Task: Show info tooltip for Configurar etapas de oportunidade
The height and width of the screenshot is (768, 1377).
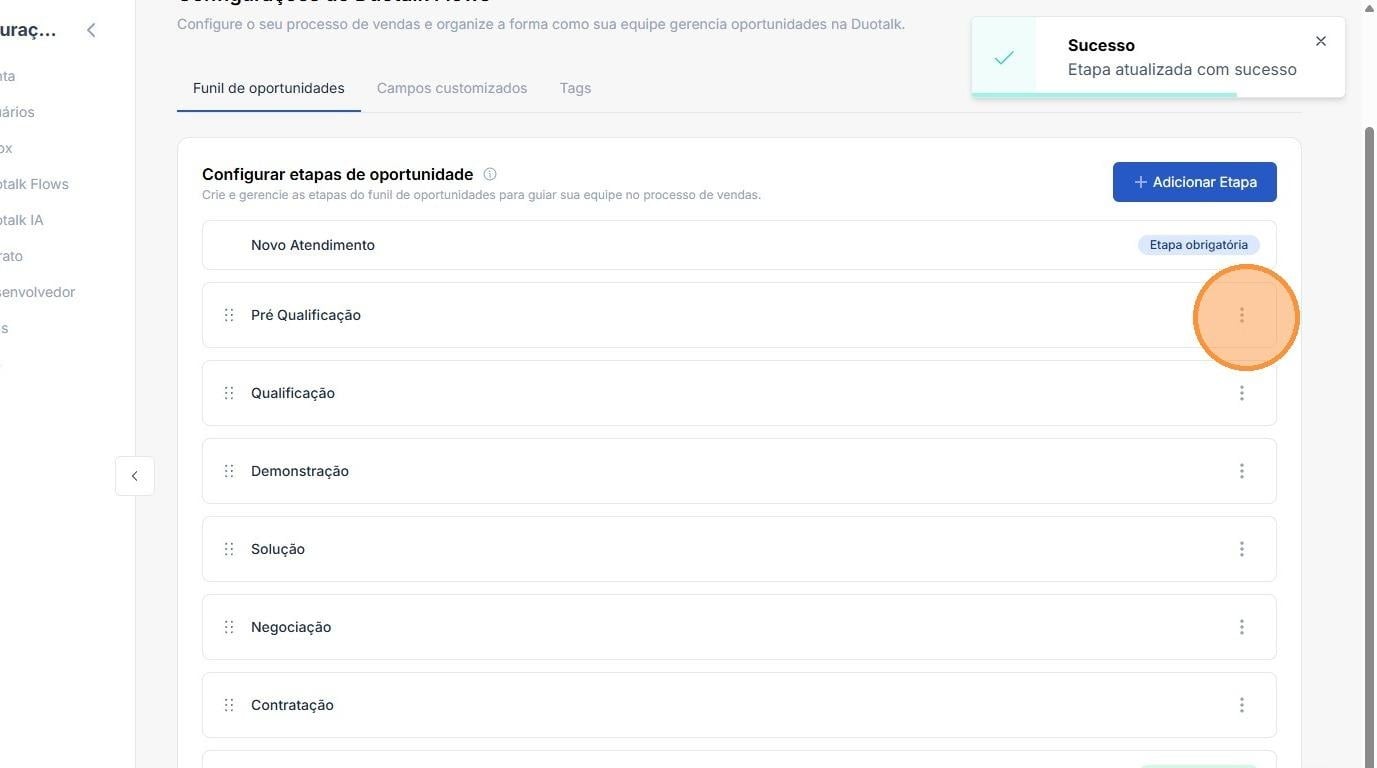Action: click(490, 174)
